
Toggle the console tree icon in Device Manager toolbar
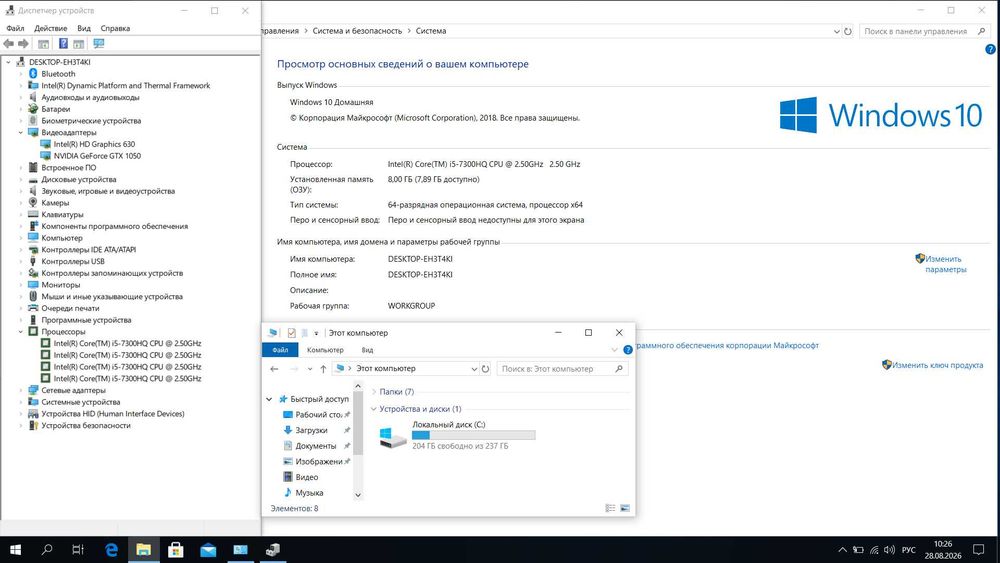click(x=43, y=43)
